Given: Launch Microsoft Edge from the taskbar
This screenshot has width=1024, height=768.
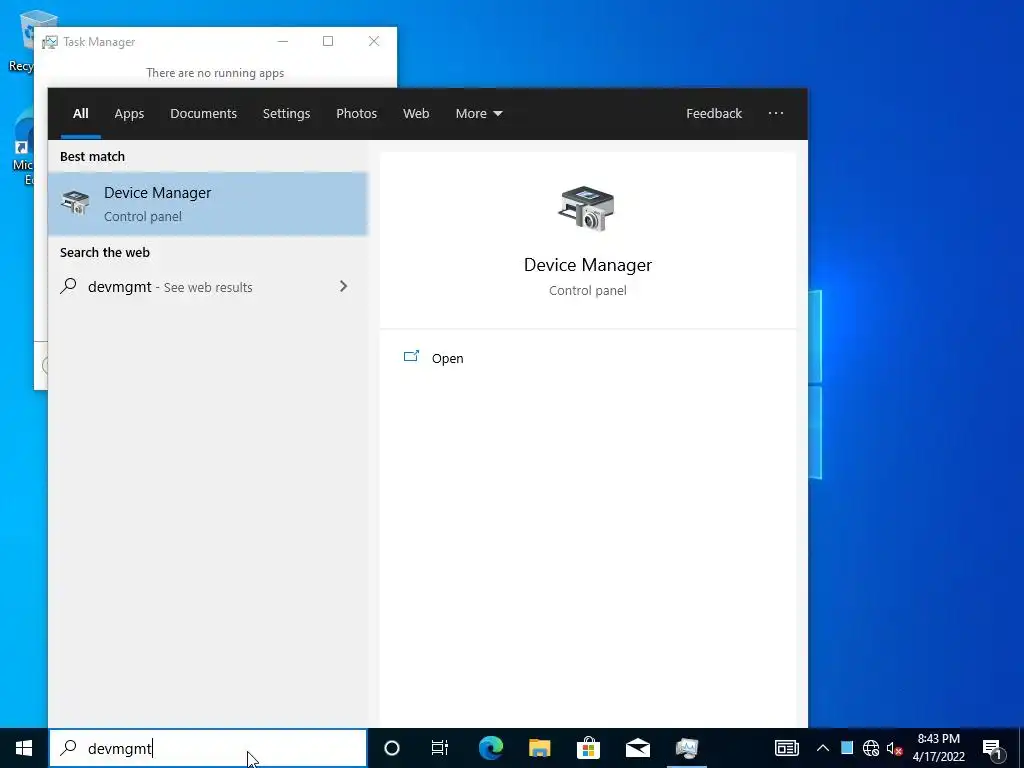Looking at the screenshot, I should [490, 748].
